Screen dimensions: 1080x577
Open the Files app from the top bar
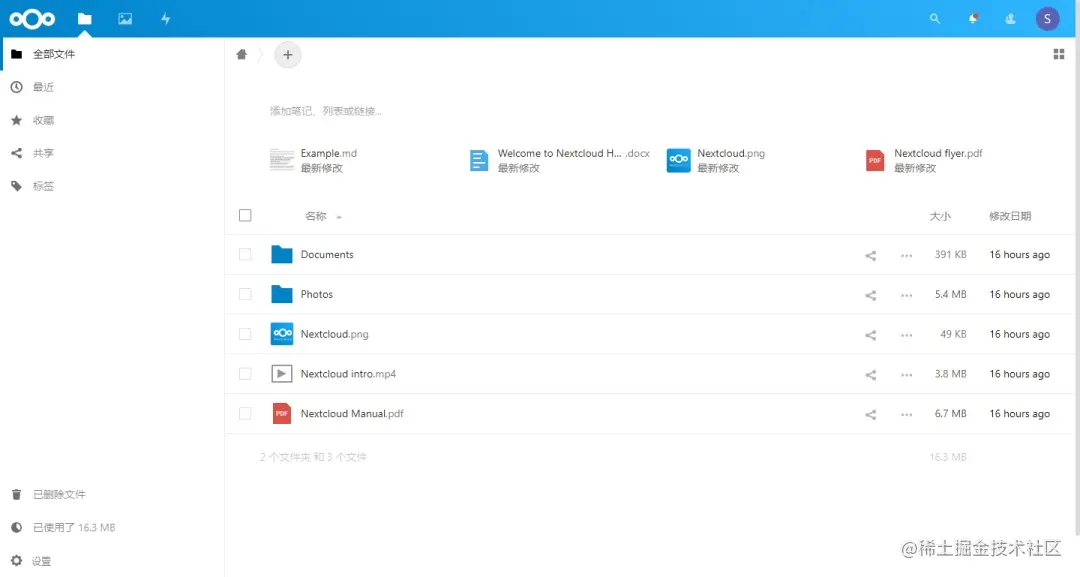(85, 19)
